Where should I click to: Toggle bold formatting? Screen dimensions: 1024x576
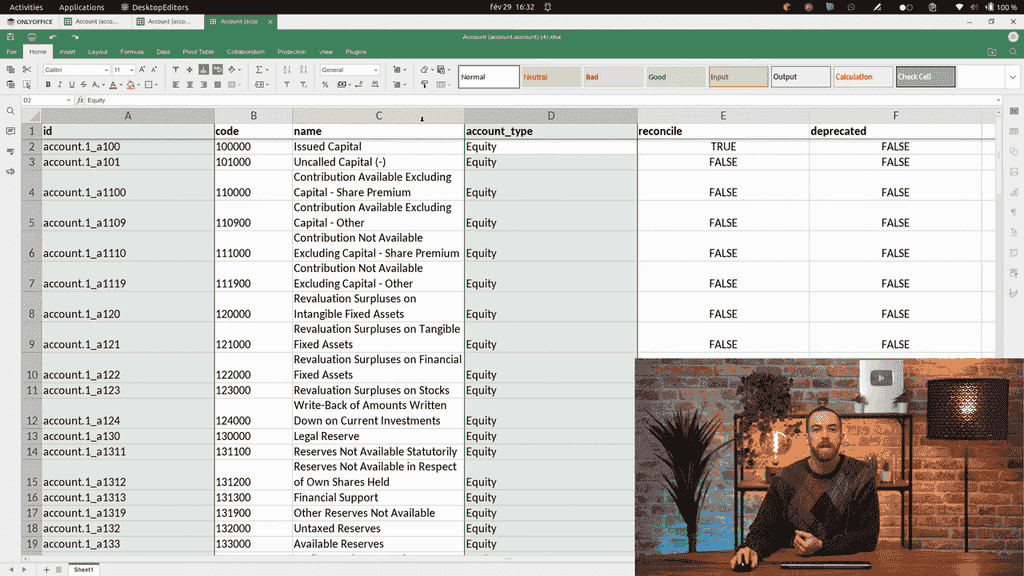[x=47, y=85]
